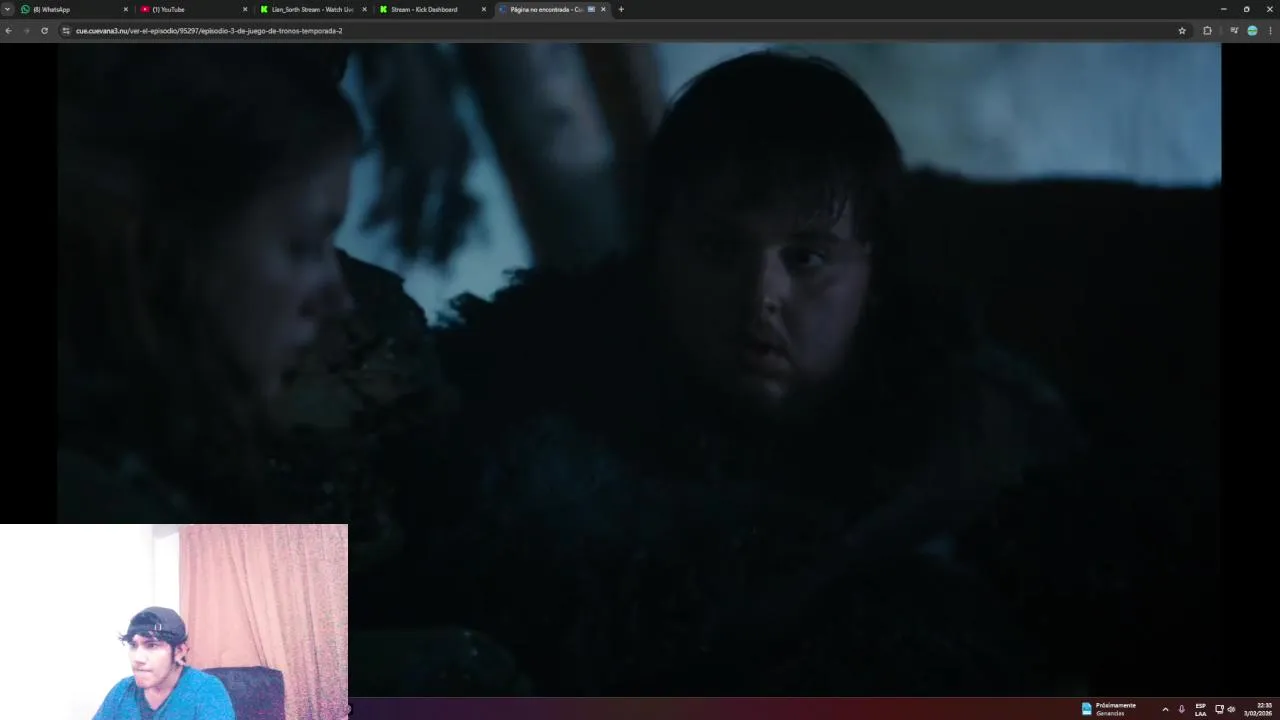
Task: Open the Chrome three-dot menu
Action: click(x=1270, y=31)
